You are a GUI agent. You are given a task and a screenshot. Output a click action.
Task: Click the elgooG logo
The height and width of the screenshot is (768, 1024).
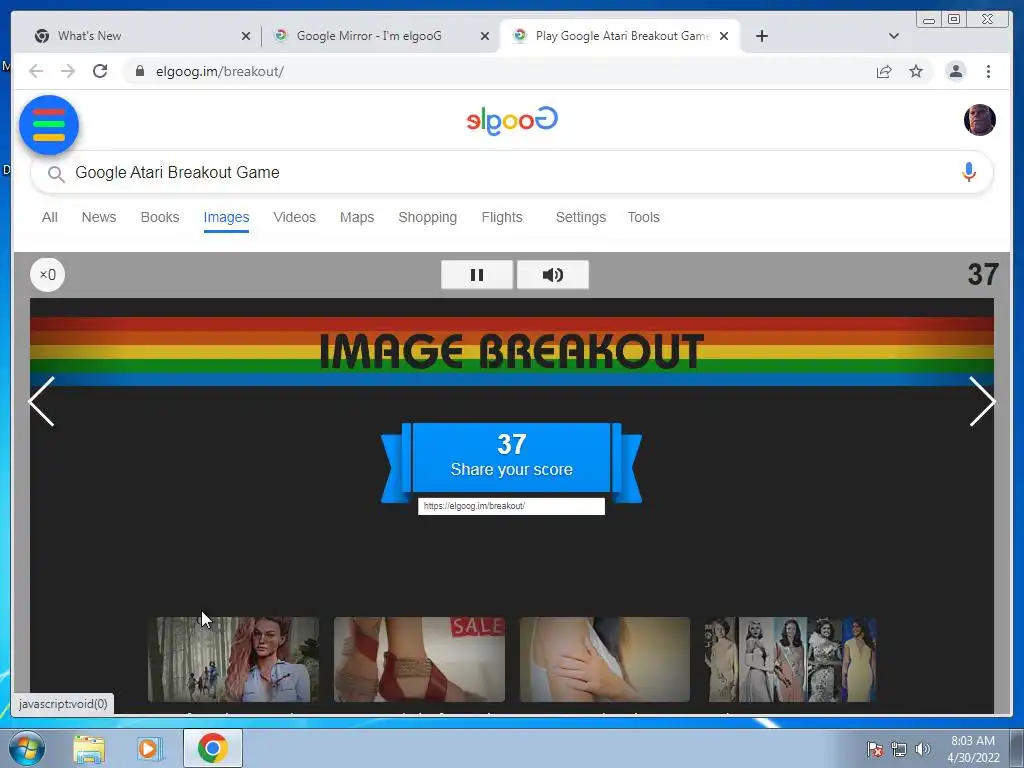[512, 120]
